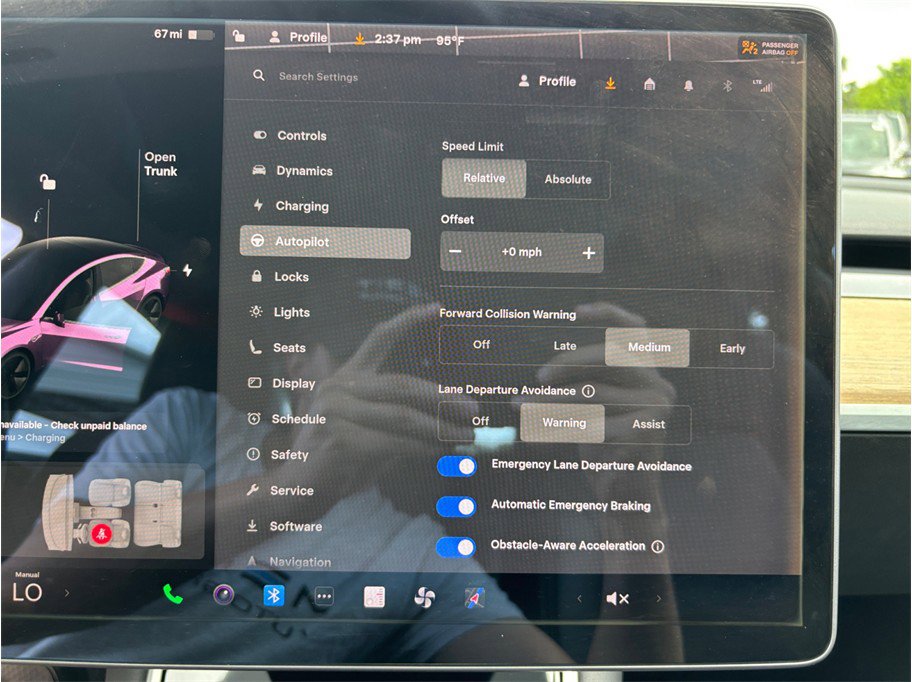
Task: Open the Safety settings menu
Action: click(x=277, y=455)
